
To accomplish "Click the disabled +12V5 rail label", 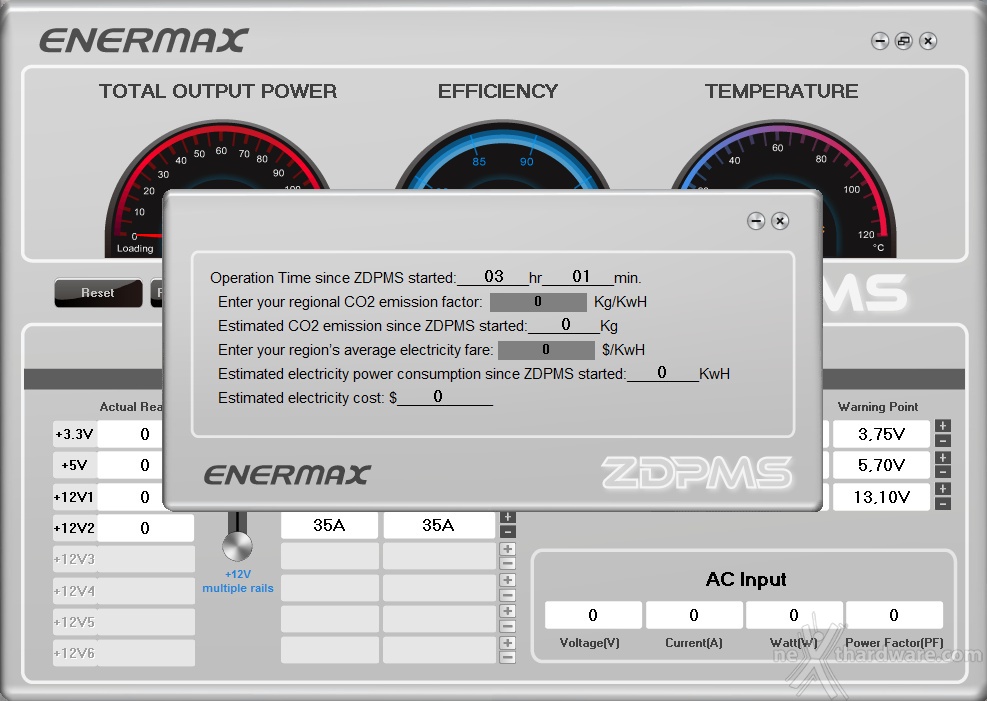I will click(74, 622).
